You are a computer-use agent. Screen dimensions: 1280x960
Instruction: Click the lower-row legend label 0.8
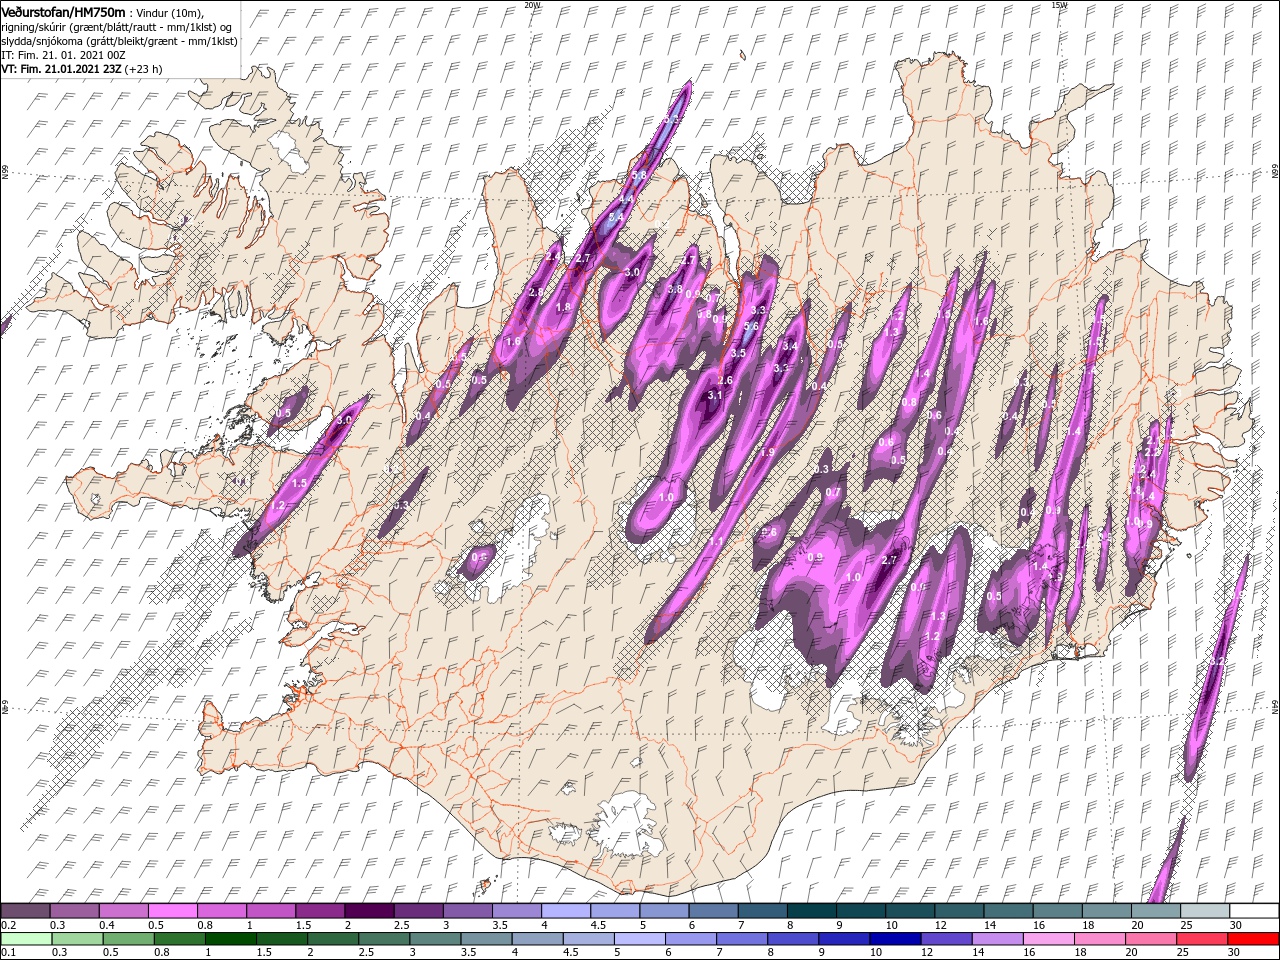(162, 953)
